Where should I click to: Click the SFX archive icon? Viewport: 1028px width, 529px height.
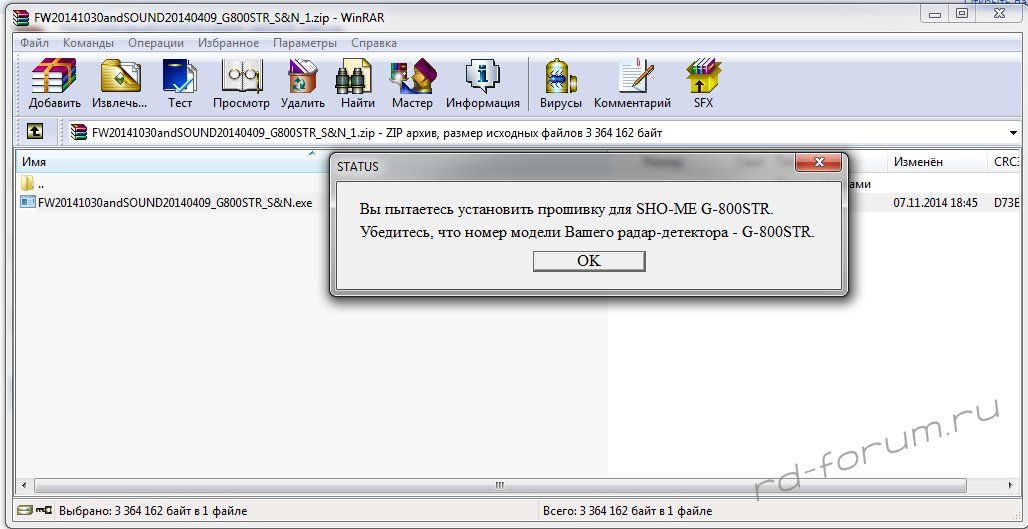(x=703, y=83)
